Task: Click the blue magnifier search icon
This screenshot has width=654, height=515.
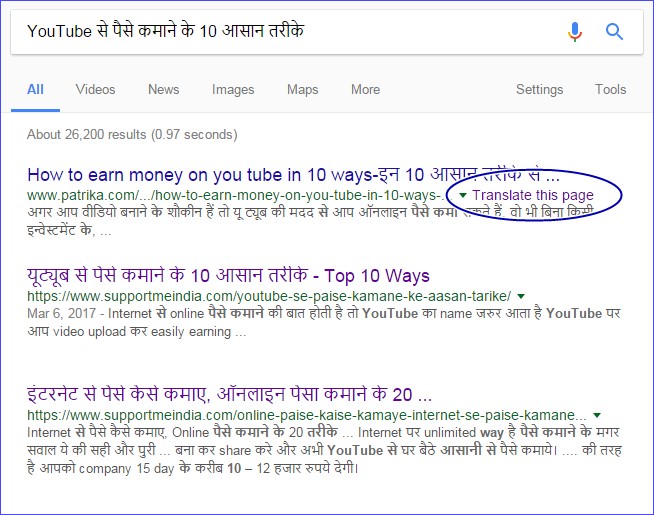Action: (614, 32)
